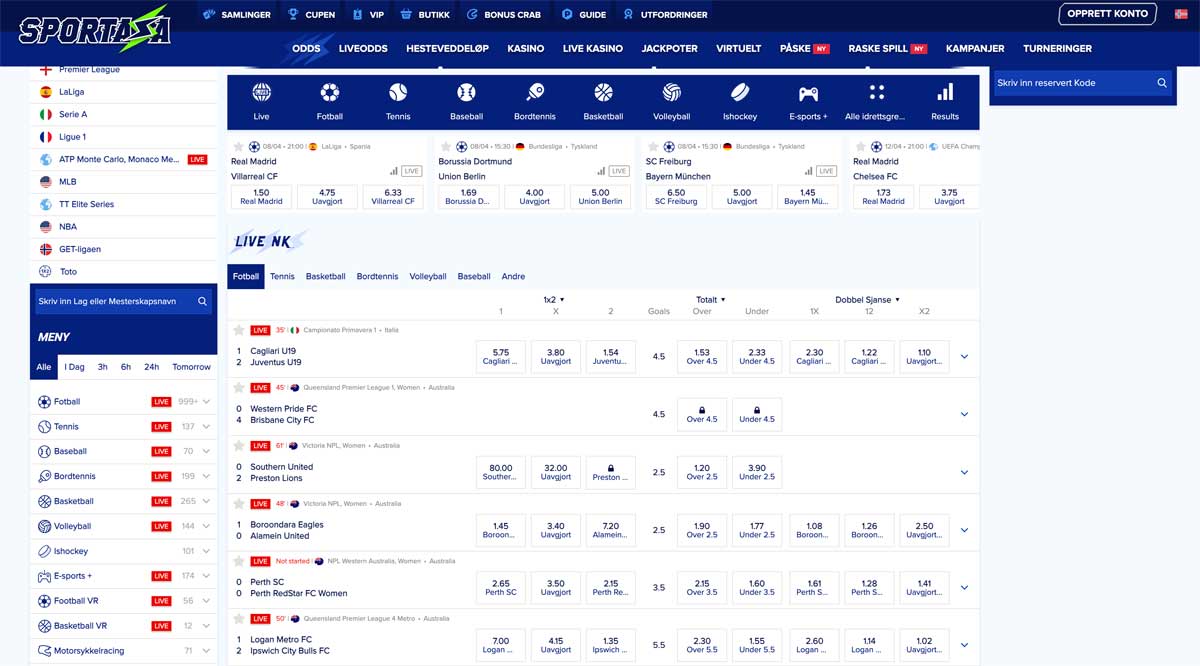This screenshot has height=666, width=1200.
Task: Open the Results bar chart icon
Action: tap(945, 93)
